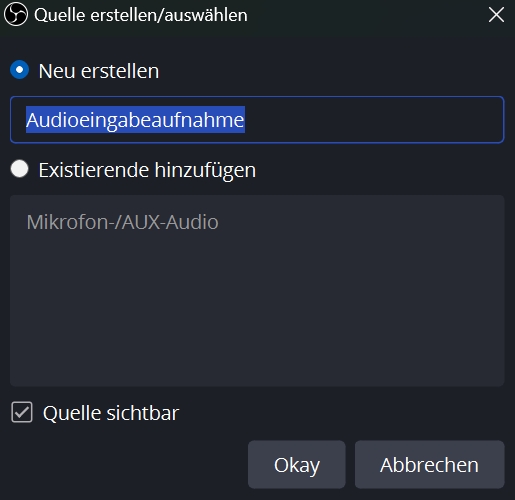
Task: Click the checkmark icon beside Quelle sichtbar
Action: tap(22, 412)
